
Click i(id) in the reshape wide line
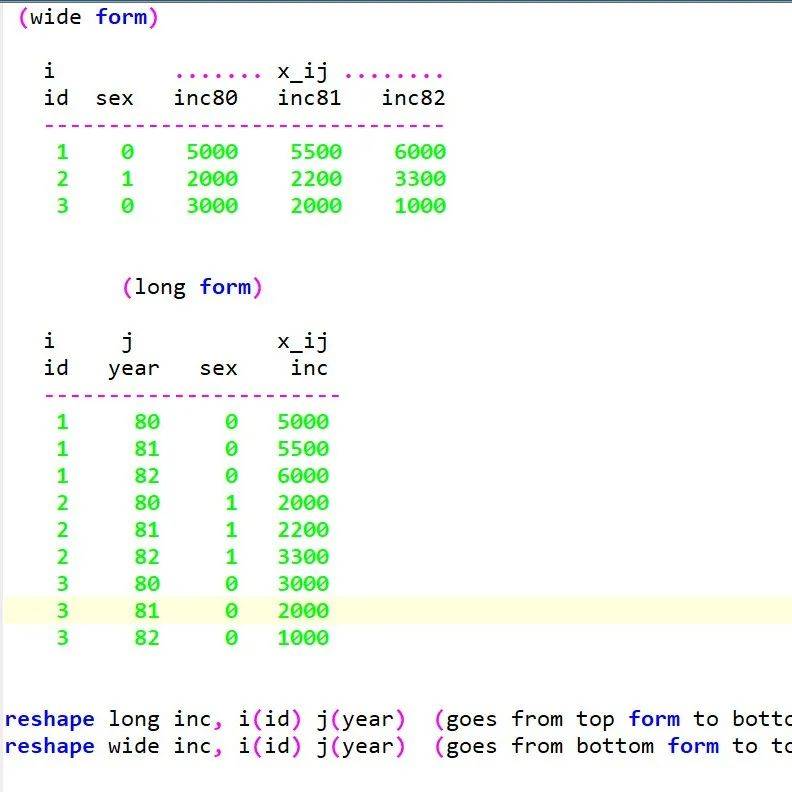tap(270, 746)
